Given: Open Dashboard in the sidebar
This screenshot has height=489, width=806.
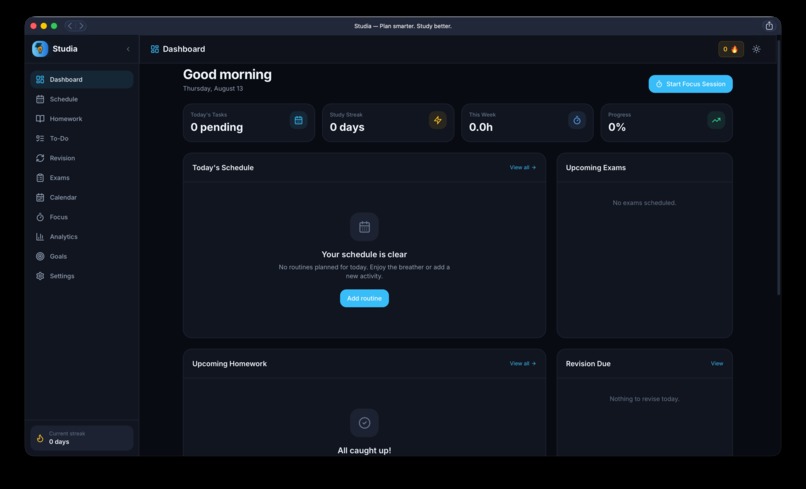Looking at the screenshot, I should pyautogui.click(x=82, y=80).
